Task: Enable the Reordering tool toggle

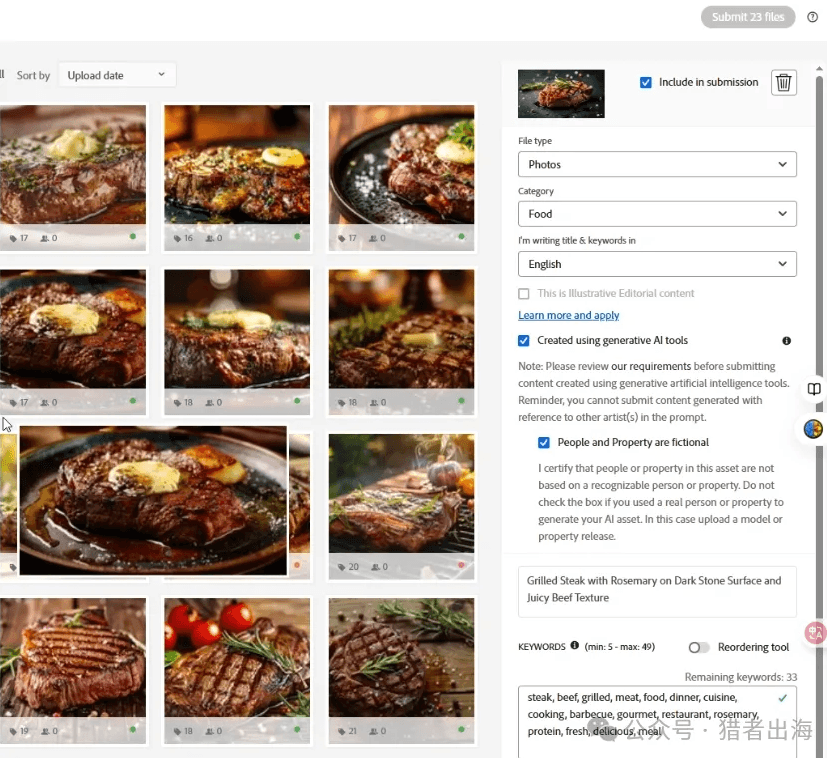Action: 698,647
